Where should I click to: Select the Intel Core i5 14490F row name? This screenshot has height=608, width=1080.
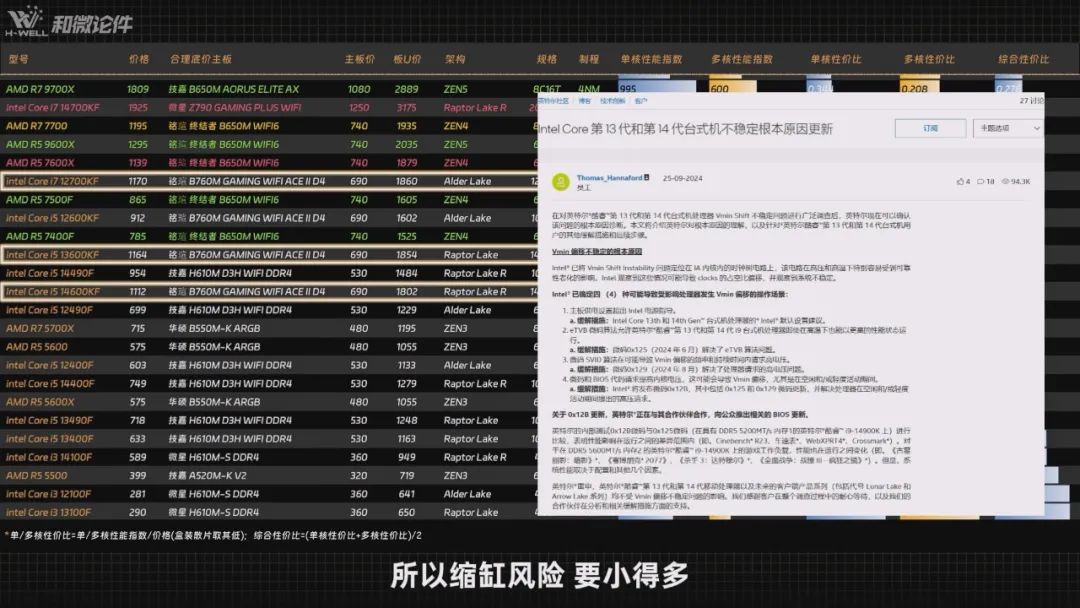coord(50,273)
